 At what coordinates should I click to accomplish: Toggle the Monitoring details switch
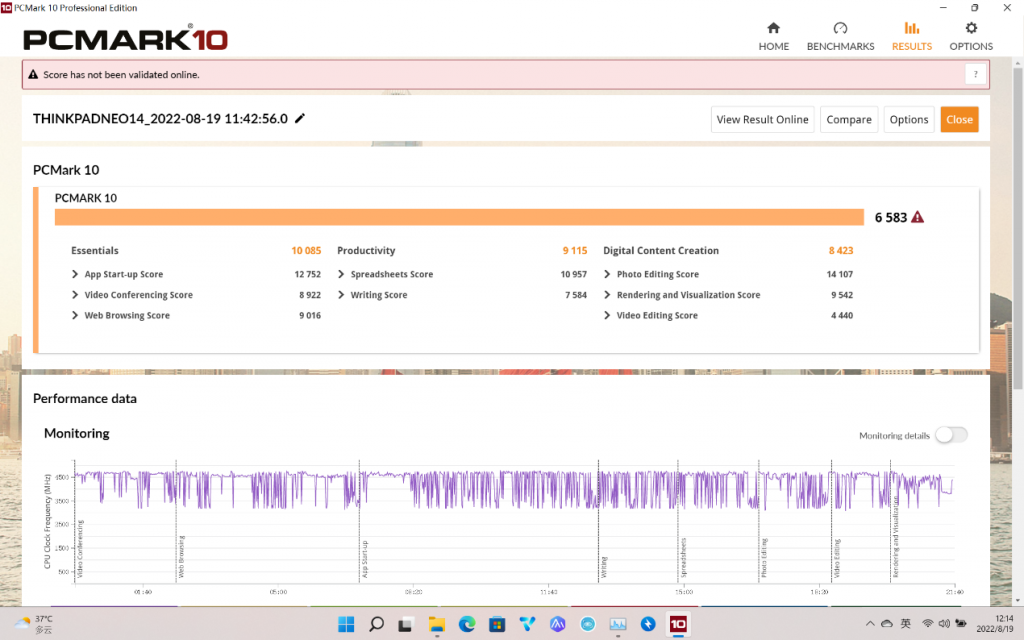[951, 435]
